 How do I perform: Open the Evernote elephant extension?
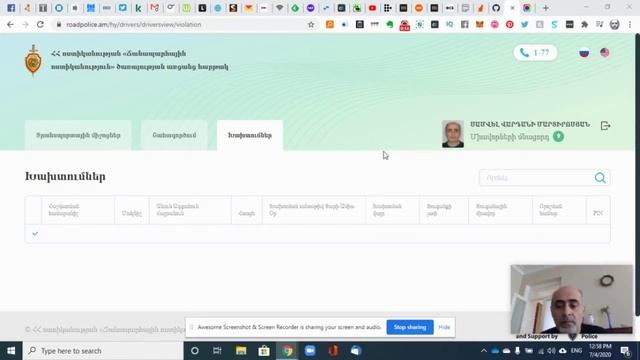[x=390, y=24]
